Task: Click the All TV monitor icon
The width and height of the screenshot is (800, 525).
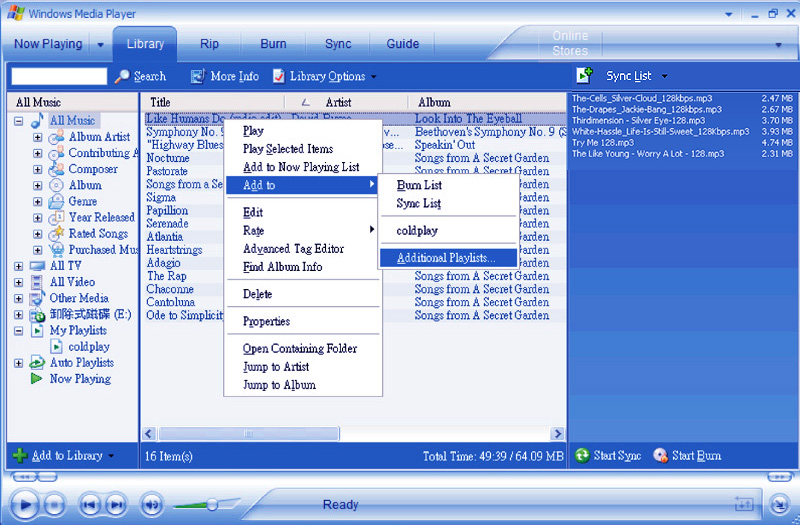Action: 37,266
